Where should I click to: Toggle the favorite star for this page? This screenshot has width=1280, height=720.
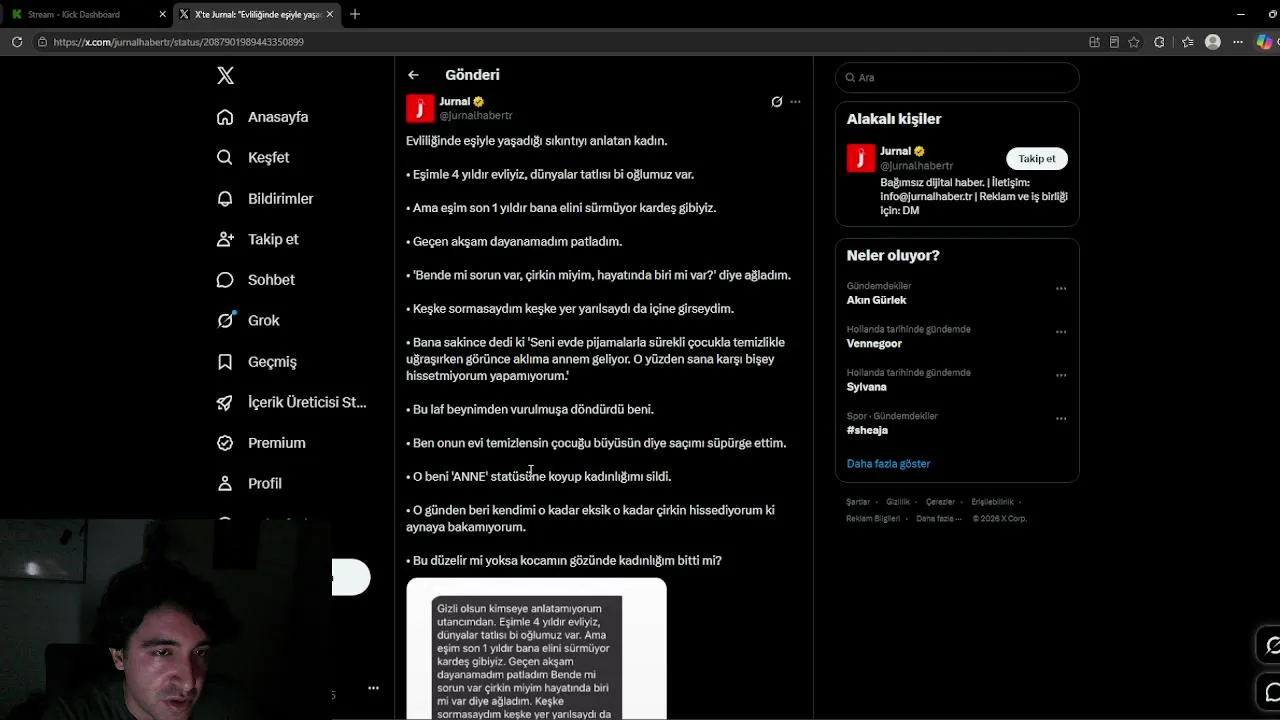[1134, 42]
